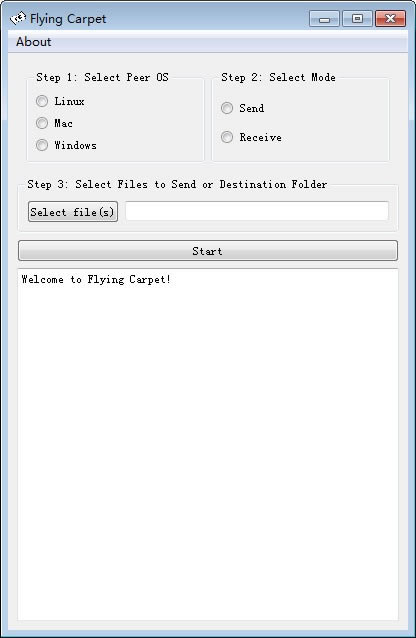This screenshot has width=416, height=638.
Task: Click the Select file(s) button
Action: 73,212
